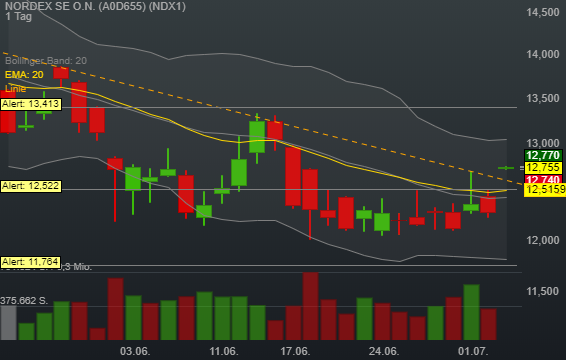566x360 pixels.
Task: Click the 01.07. date label
Action: click(x=473, y=351)
